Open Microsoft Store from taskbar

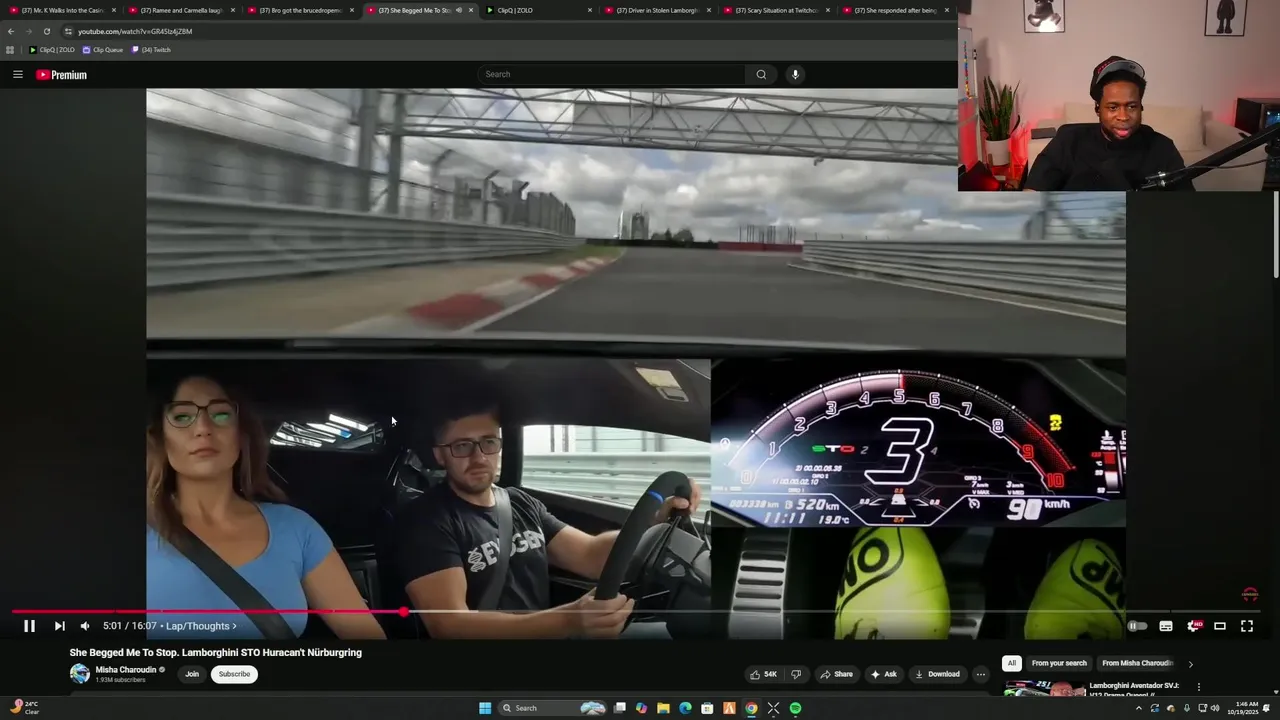click(x=707, y=708)
